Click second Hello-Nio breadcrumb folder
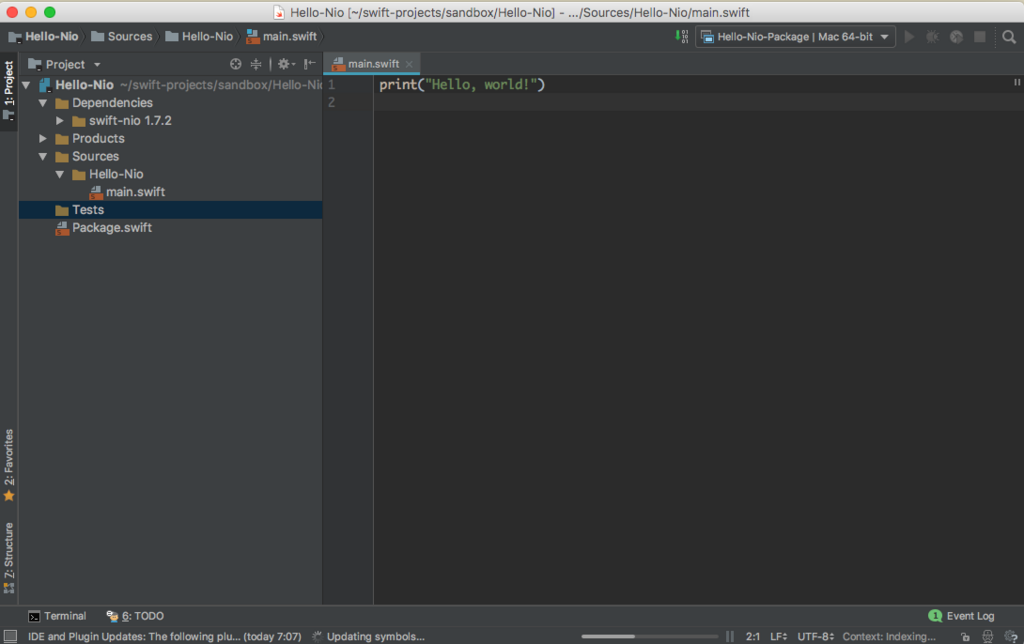This screenshot has width=1024, height=644. (199, 37)
